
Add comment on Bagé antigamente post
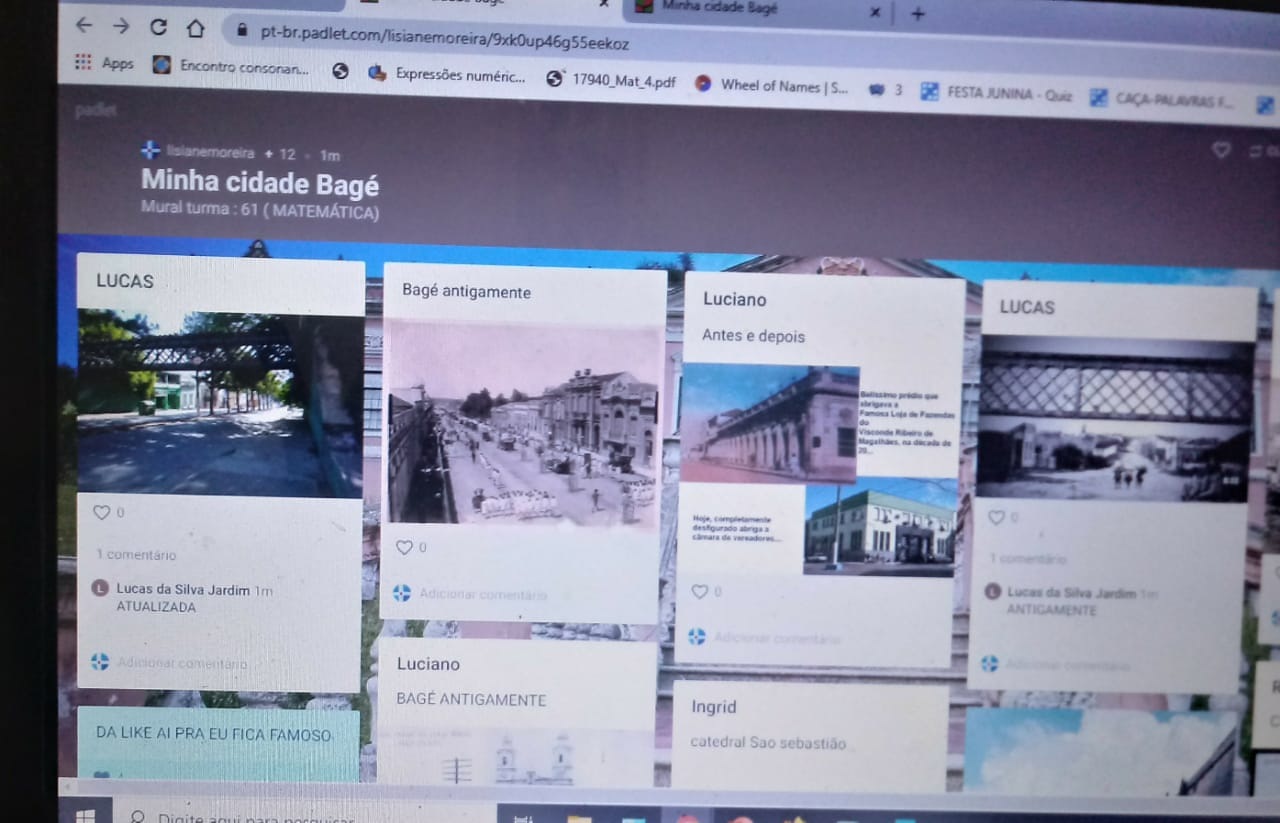tap(483, 594)
